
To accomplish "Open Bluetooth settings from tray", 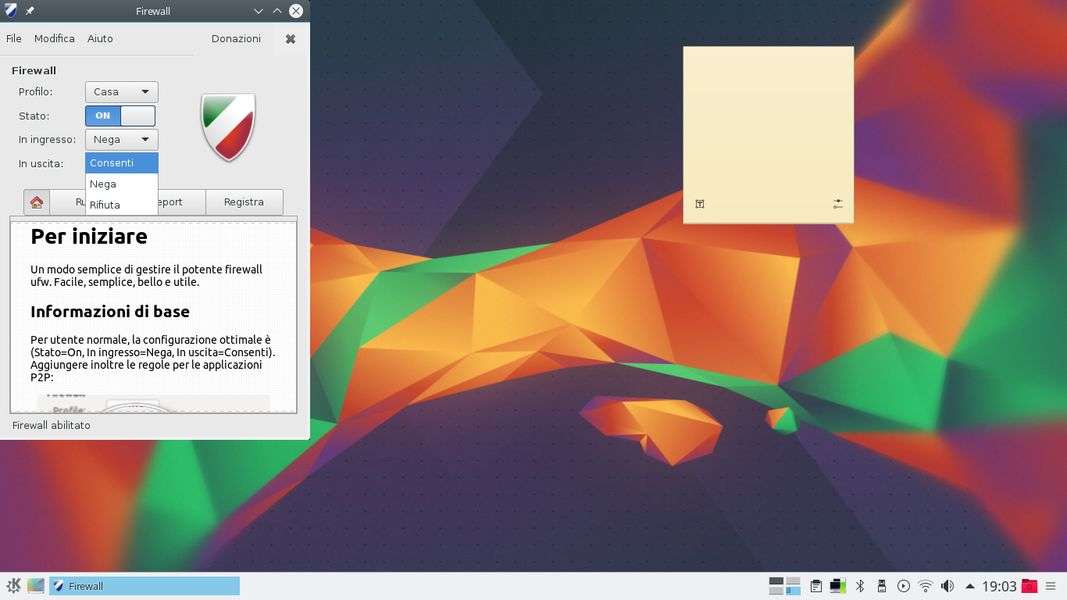I will [860, 586].
